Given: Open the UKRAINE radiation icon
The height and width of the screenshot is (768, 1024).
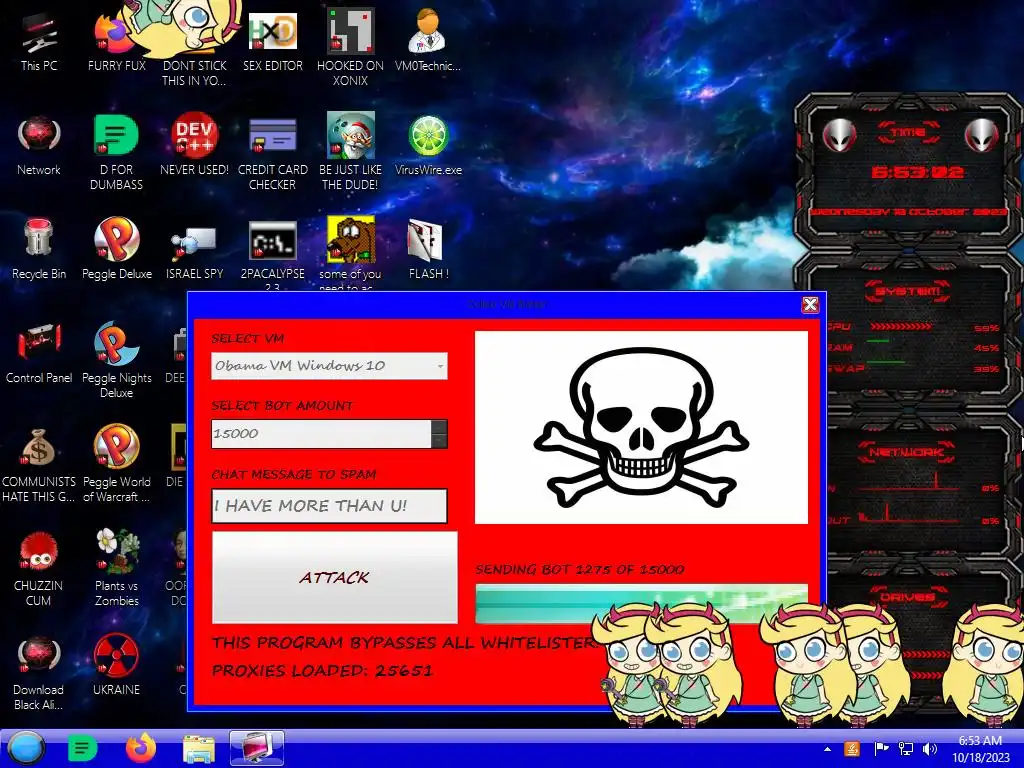Looking at the screenshot, I should pyautogui.click(x=116, y=665).
